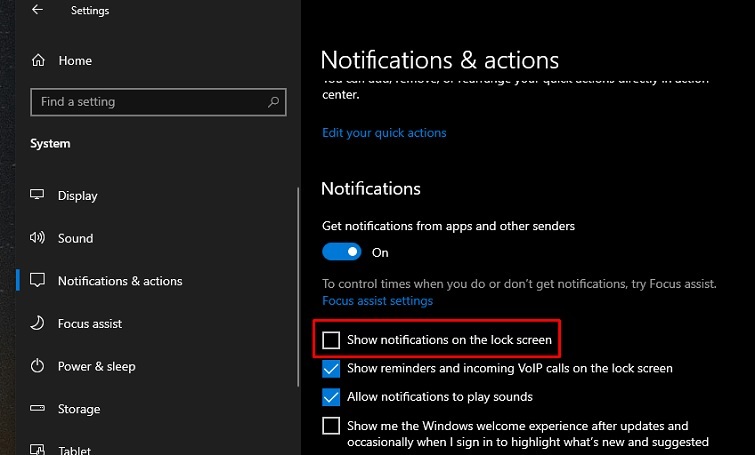Uncheck reminders and incoming VoIP calls checkbox
Image resolution: width=755 pixels, height=455 pixels.
(331, 369)
